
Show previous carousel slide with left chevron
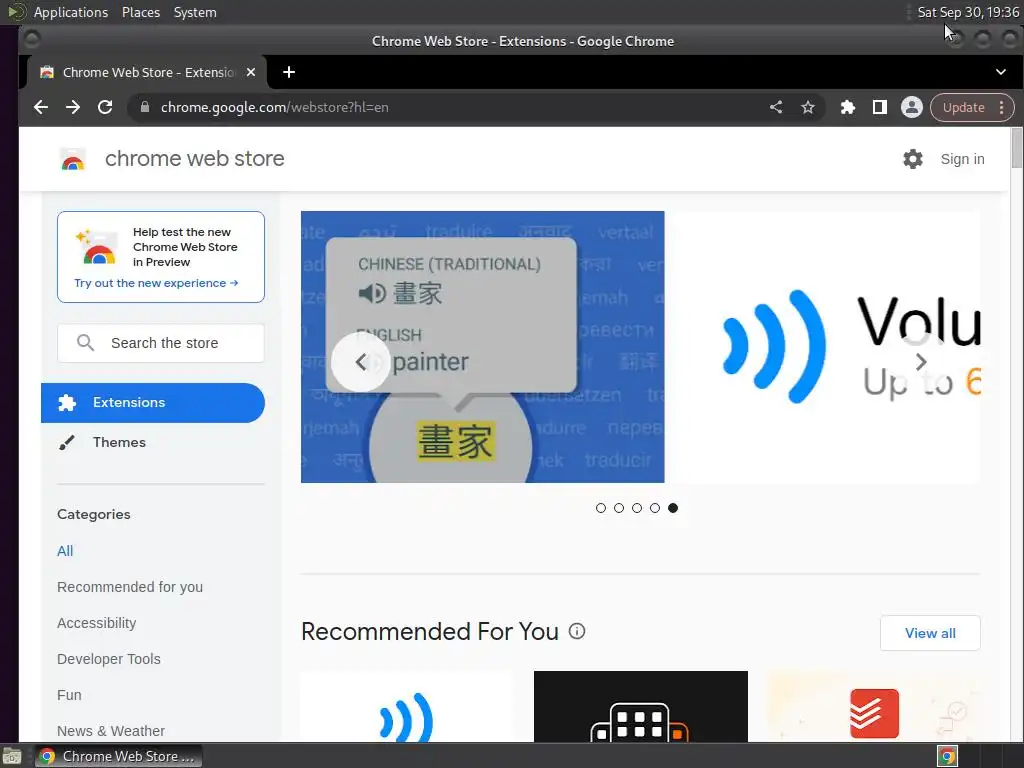pyautogui.click(x=360, y=362)
